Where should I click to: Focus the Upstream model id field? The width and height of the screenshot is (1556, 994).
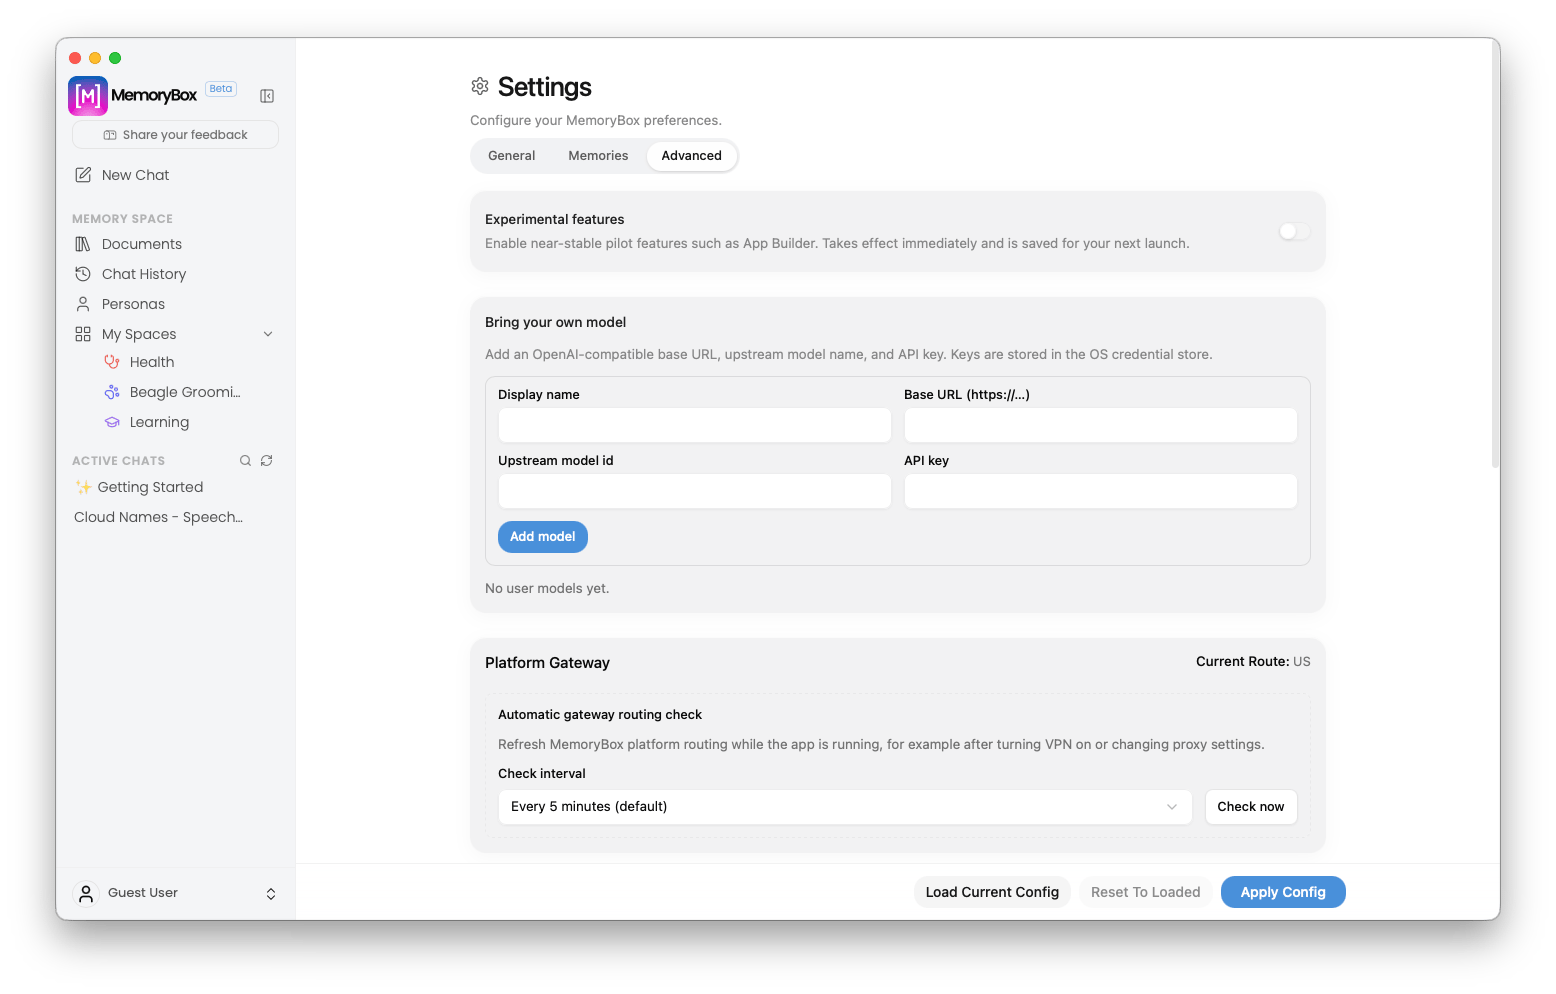[695, 491]
